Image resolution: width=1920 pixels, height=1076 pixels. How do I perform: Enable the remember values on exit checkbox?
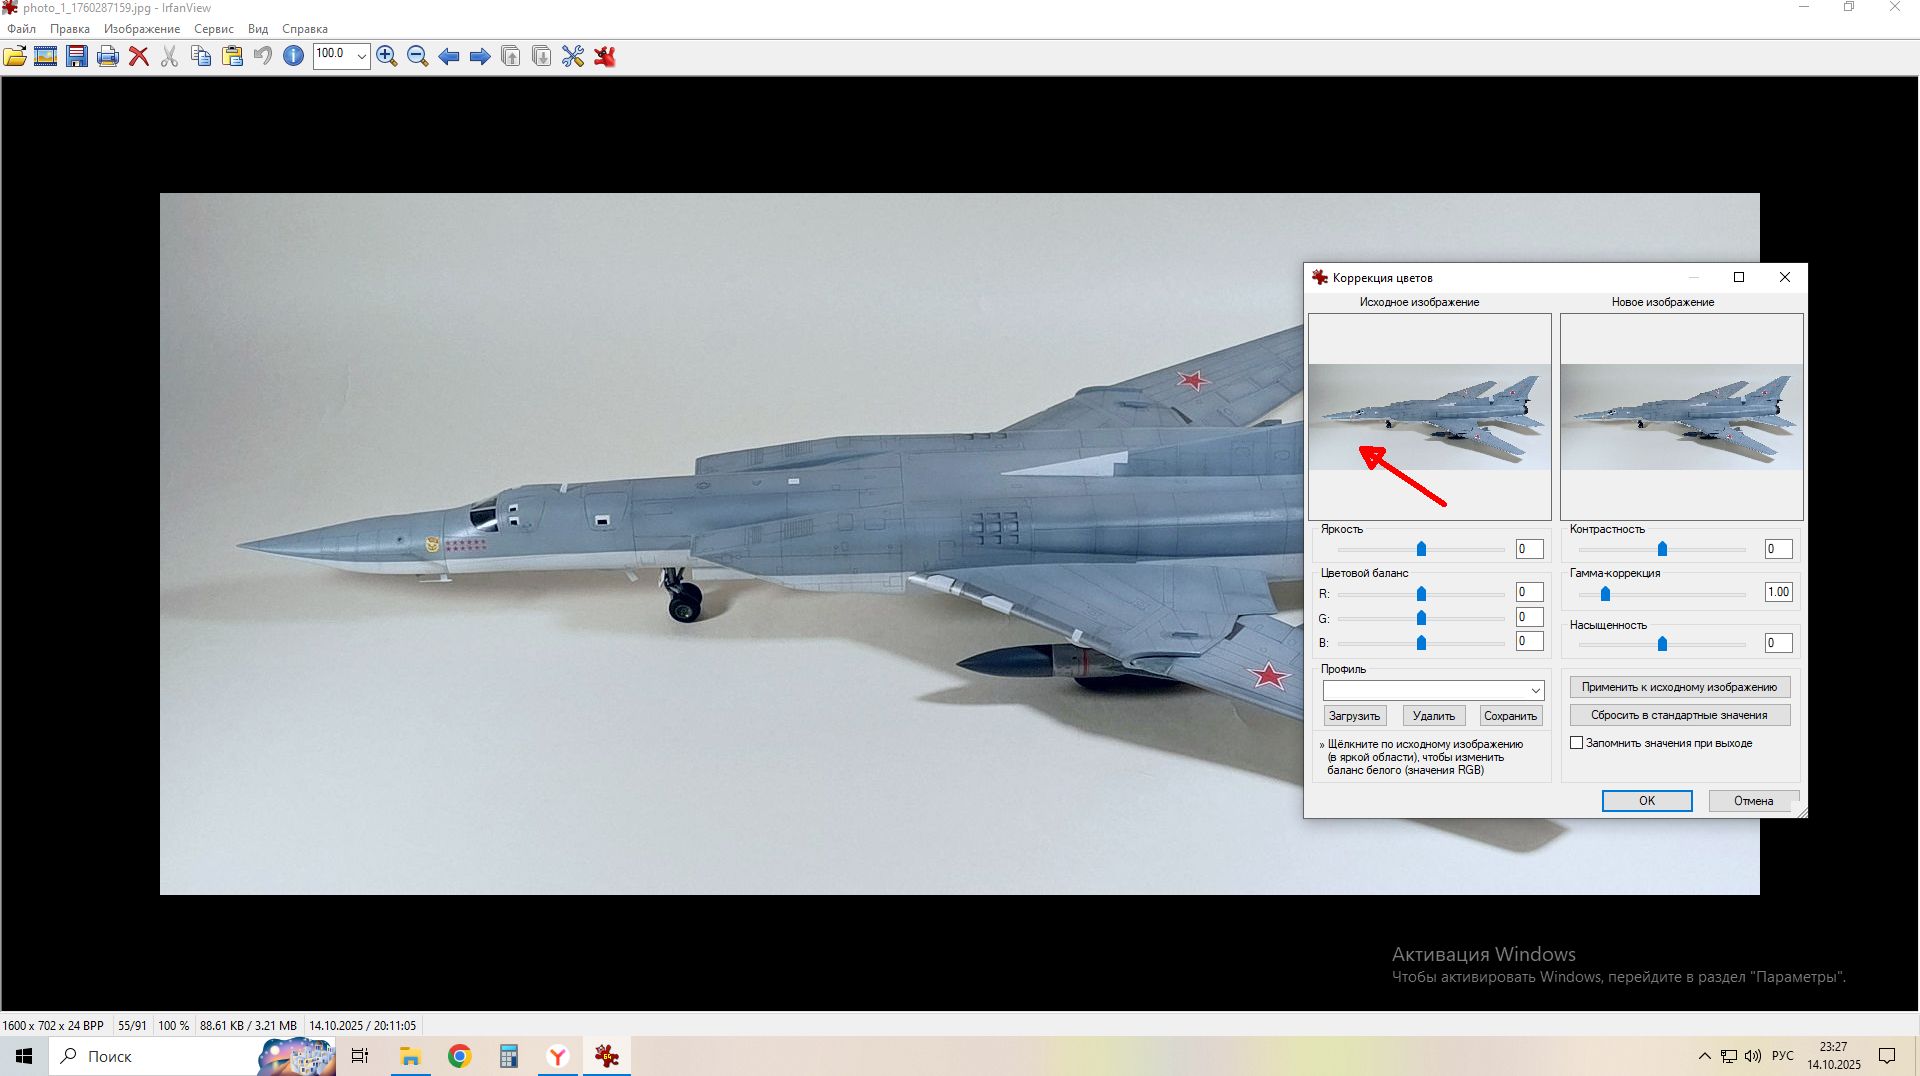[x=1577, y=743]
